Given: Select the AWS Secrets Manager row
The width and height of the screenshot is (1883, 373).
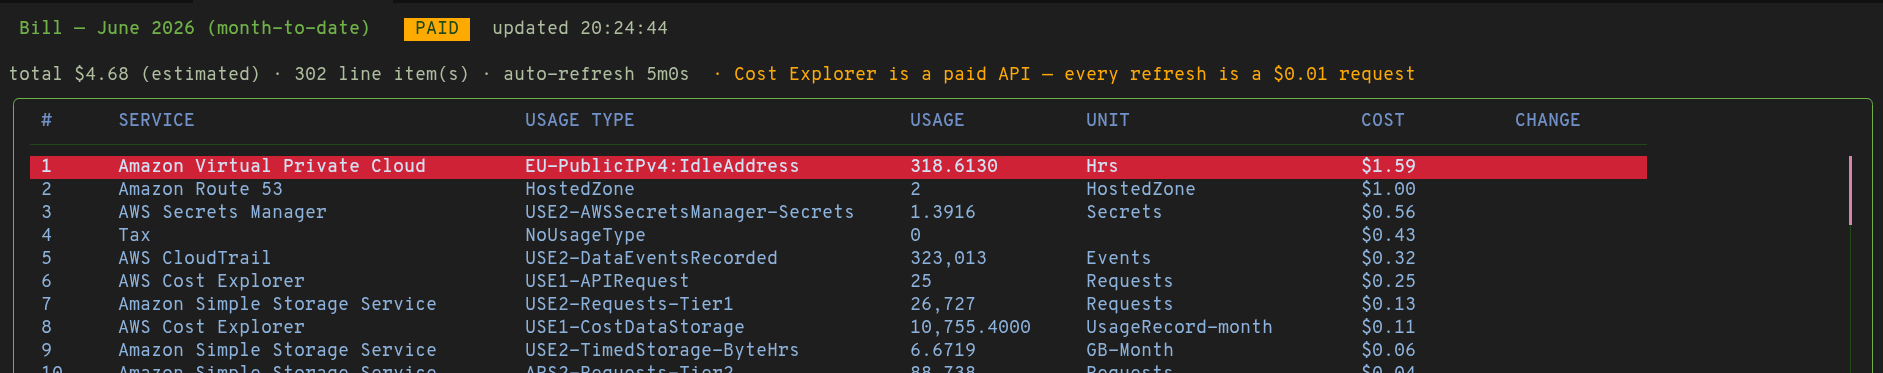Looking at the screenshot, I should tap(838, 212).
